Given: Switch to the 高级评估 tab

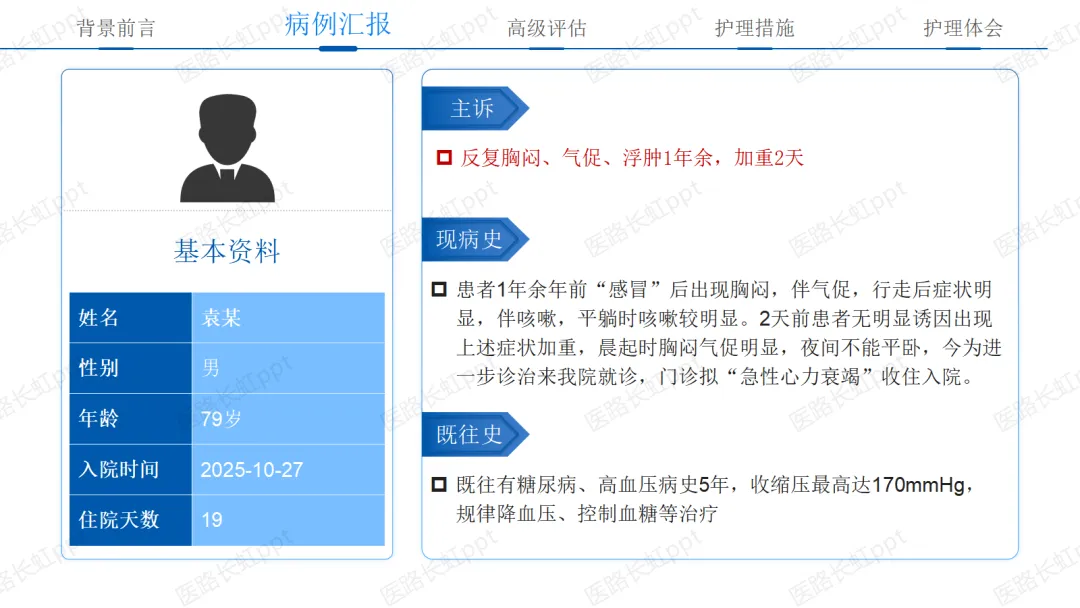Looking at the screenshot, I should tap(547, 28).
